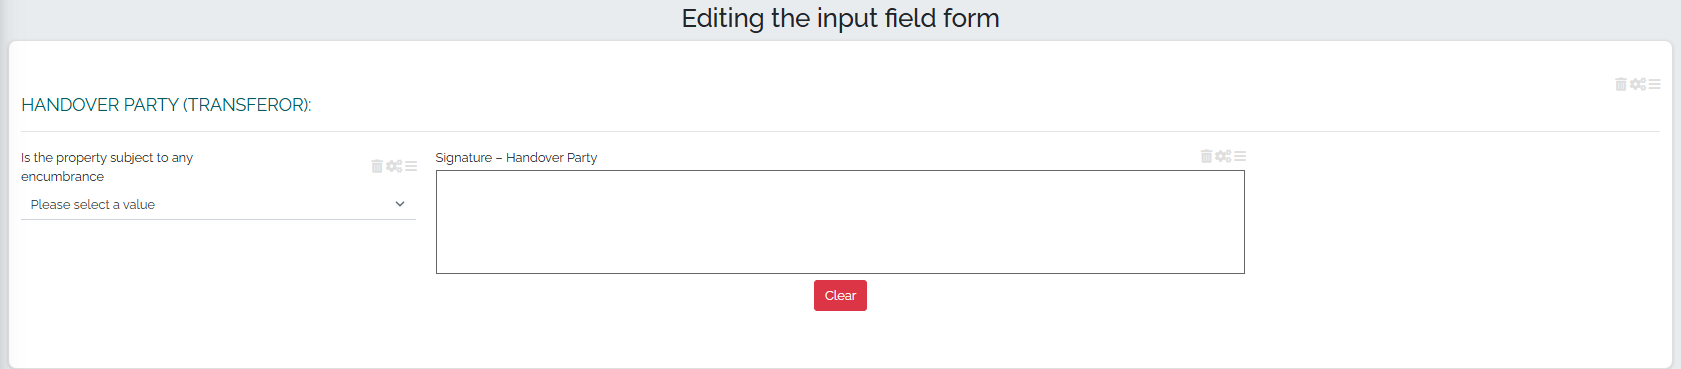The width and height of the screenshot is (1681, 369).
Task: Expand the encumbrance dropdown chevron arrow
Action: (x=400, y=204)
